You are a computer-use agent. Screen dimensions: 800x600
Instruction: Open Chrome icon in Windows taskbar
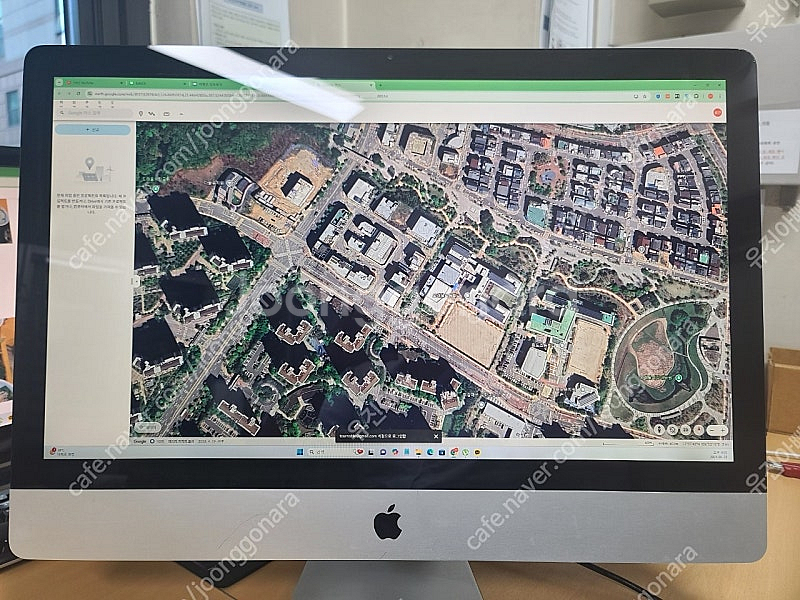coord(454,452)
